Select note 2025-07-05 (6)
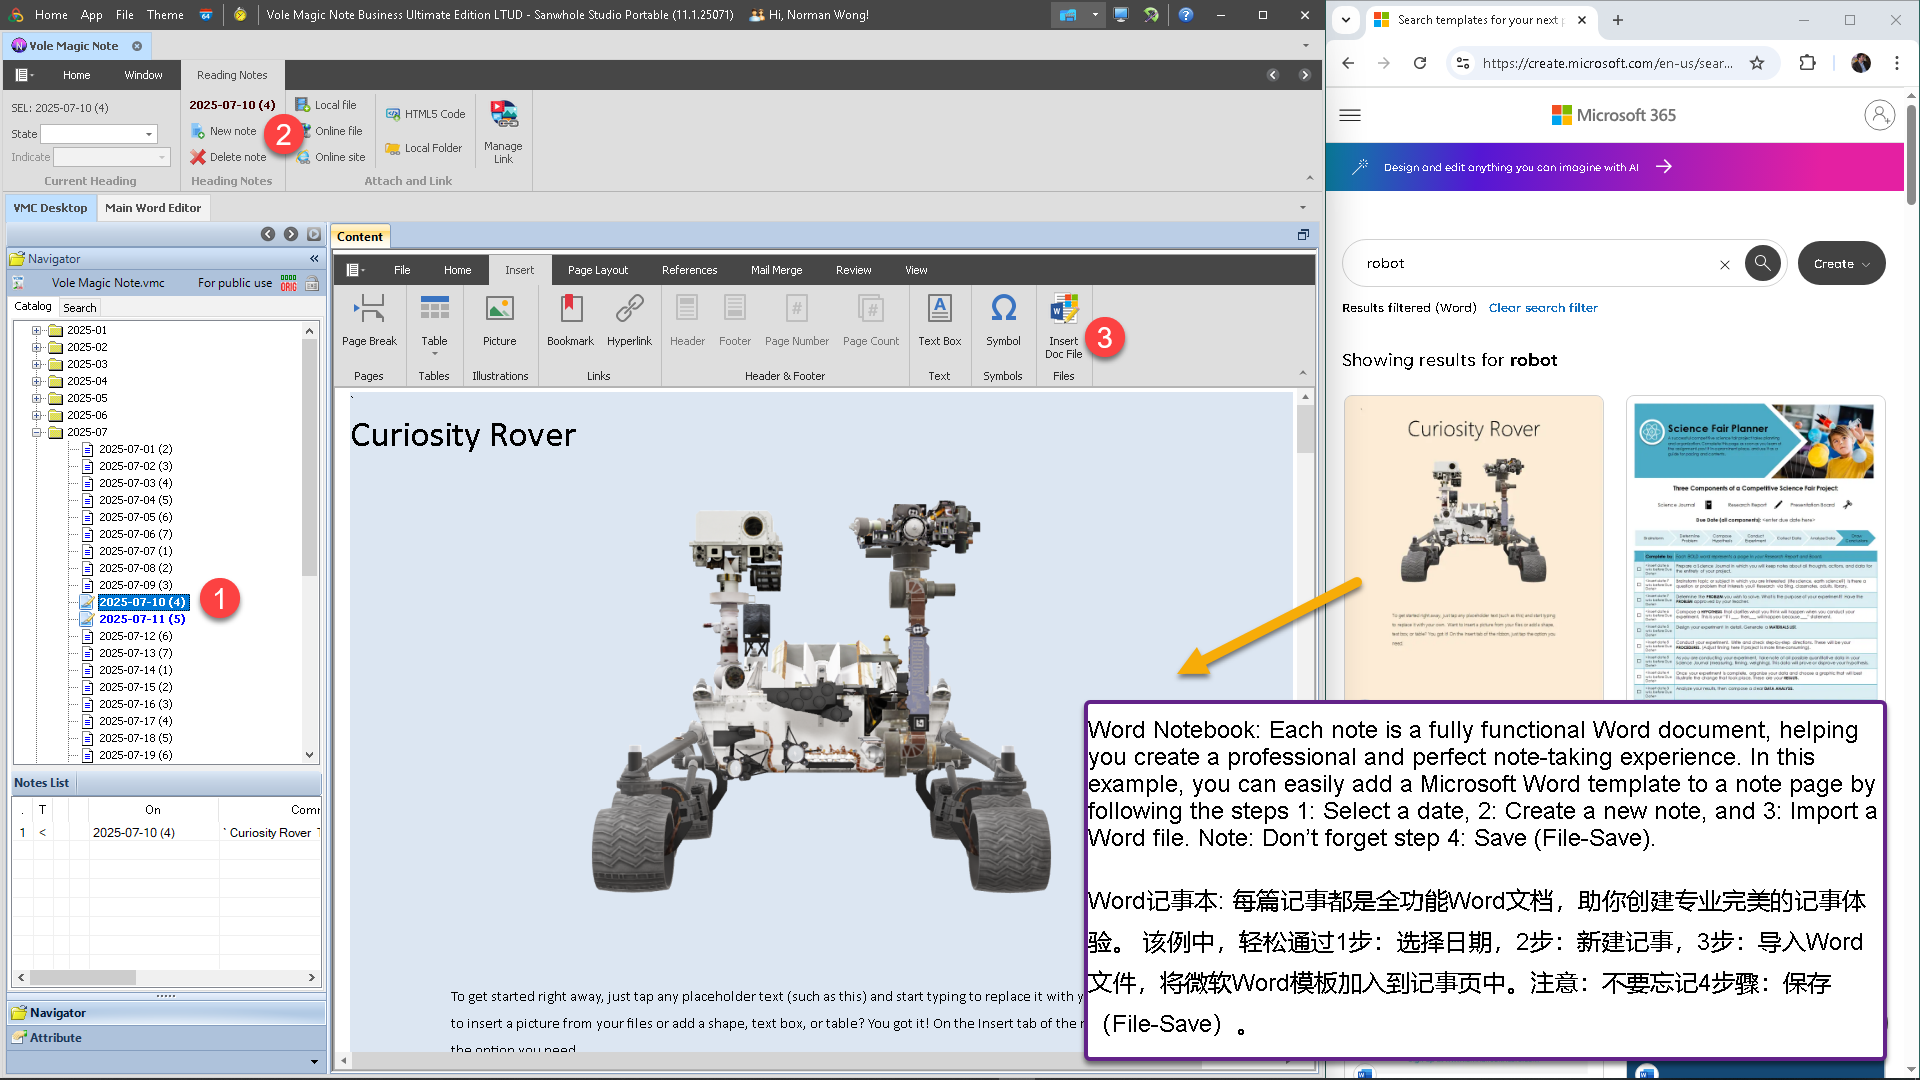 pos(135,517)
